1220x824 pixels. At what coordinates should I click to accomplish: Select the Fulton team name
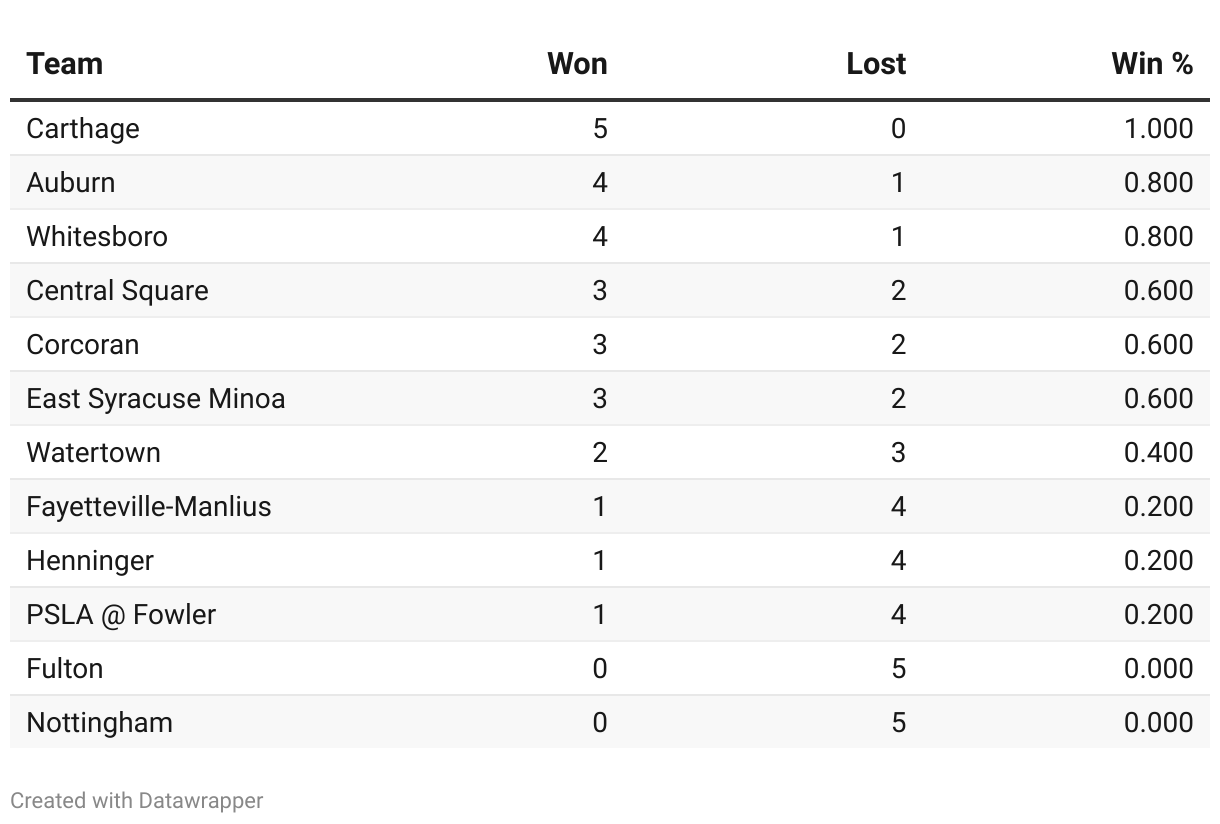65,669
